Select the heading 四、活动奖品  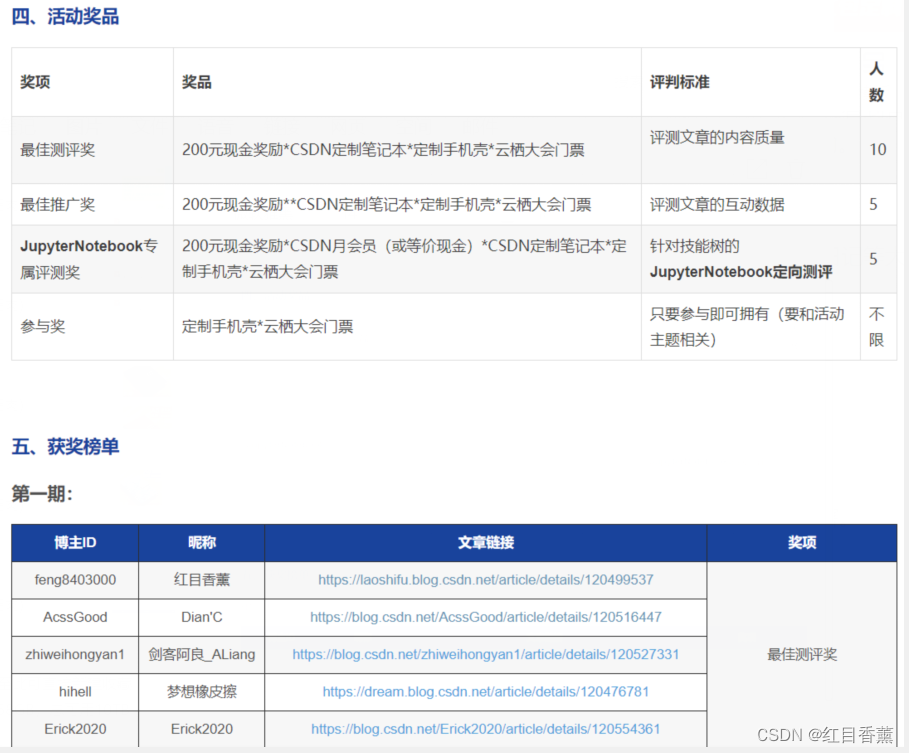(65, 16)
